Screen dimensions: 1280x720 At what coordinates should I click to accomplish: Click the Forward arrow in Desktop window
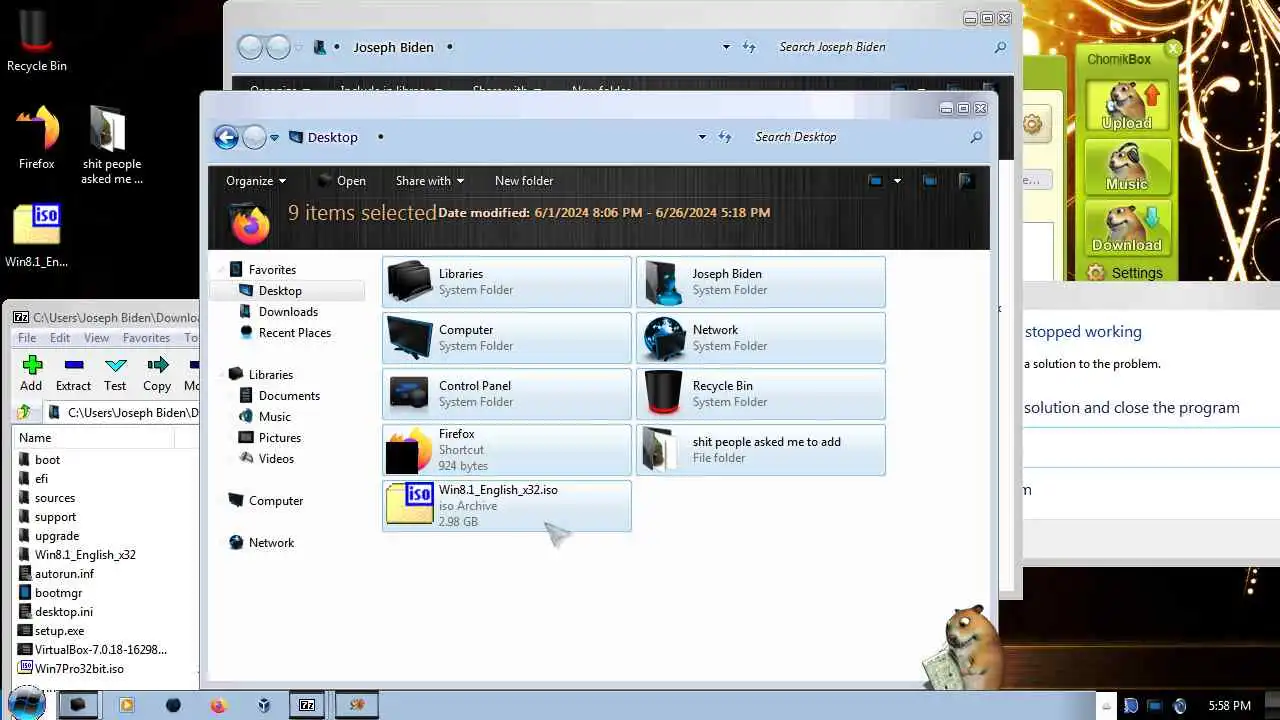point(254,137)
